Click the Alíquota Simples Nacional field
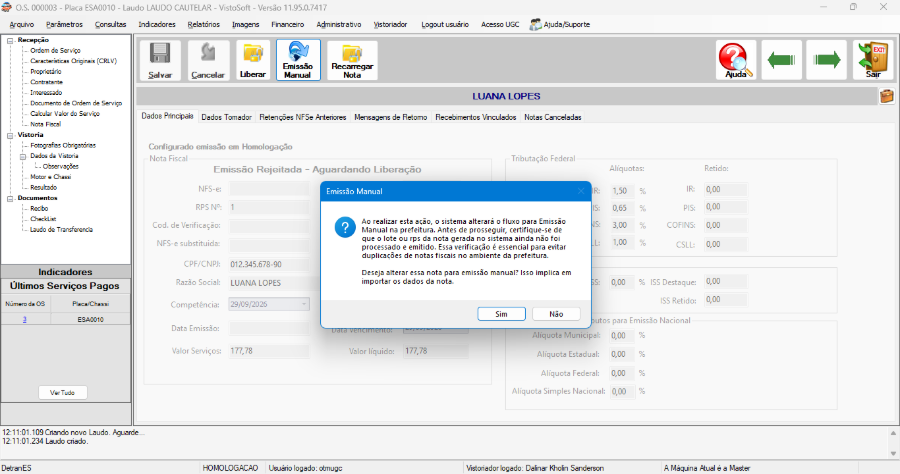Viewport: 900px width, 474px height. click(x=622, y=391)
